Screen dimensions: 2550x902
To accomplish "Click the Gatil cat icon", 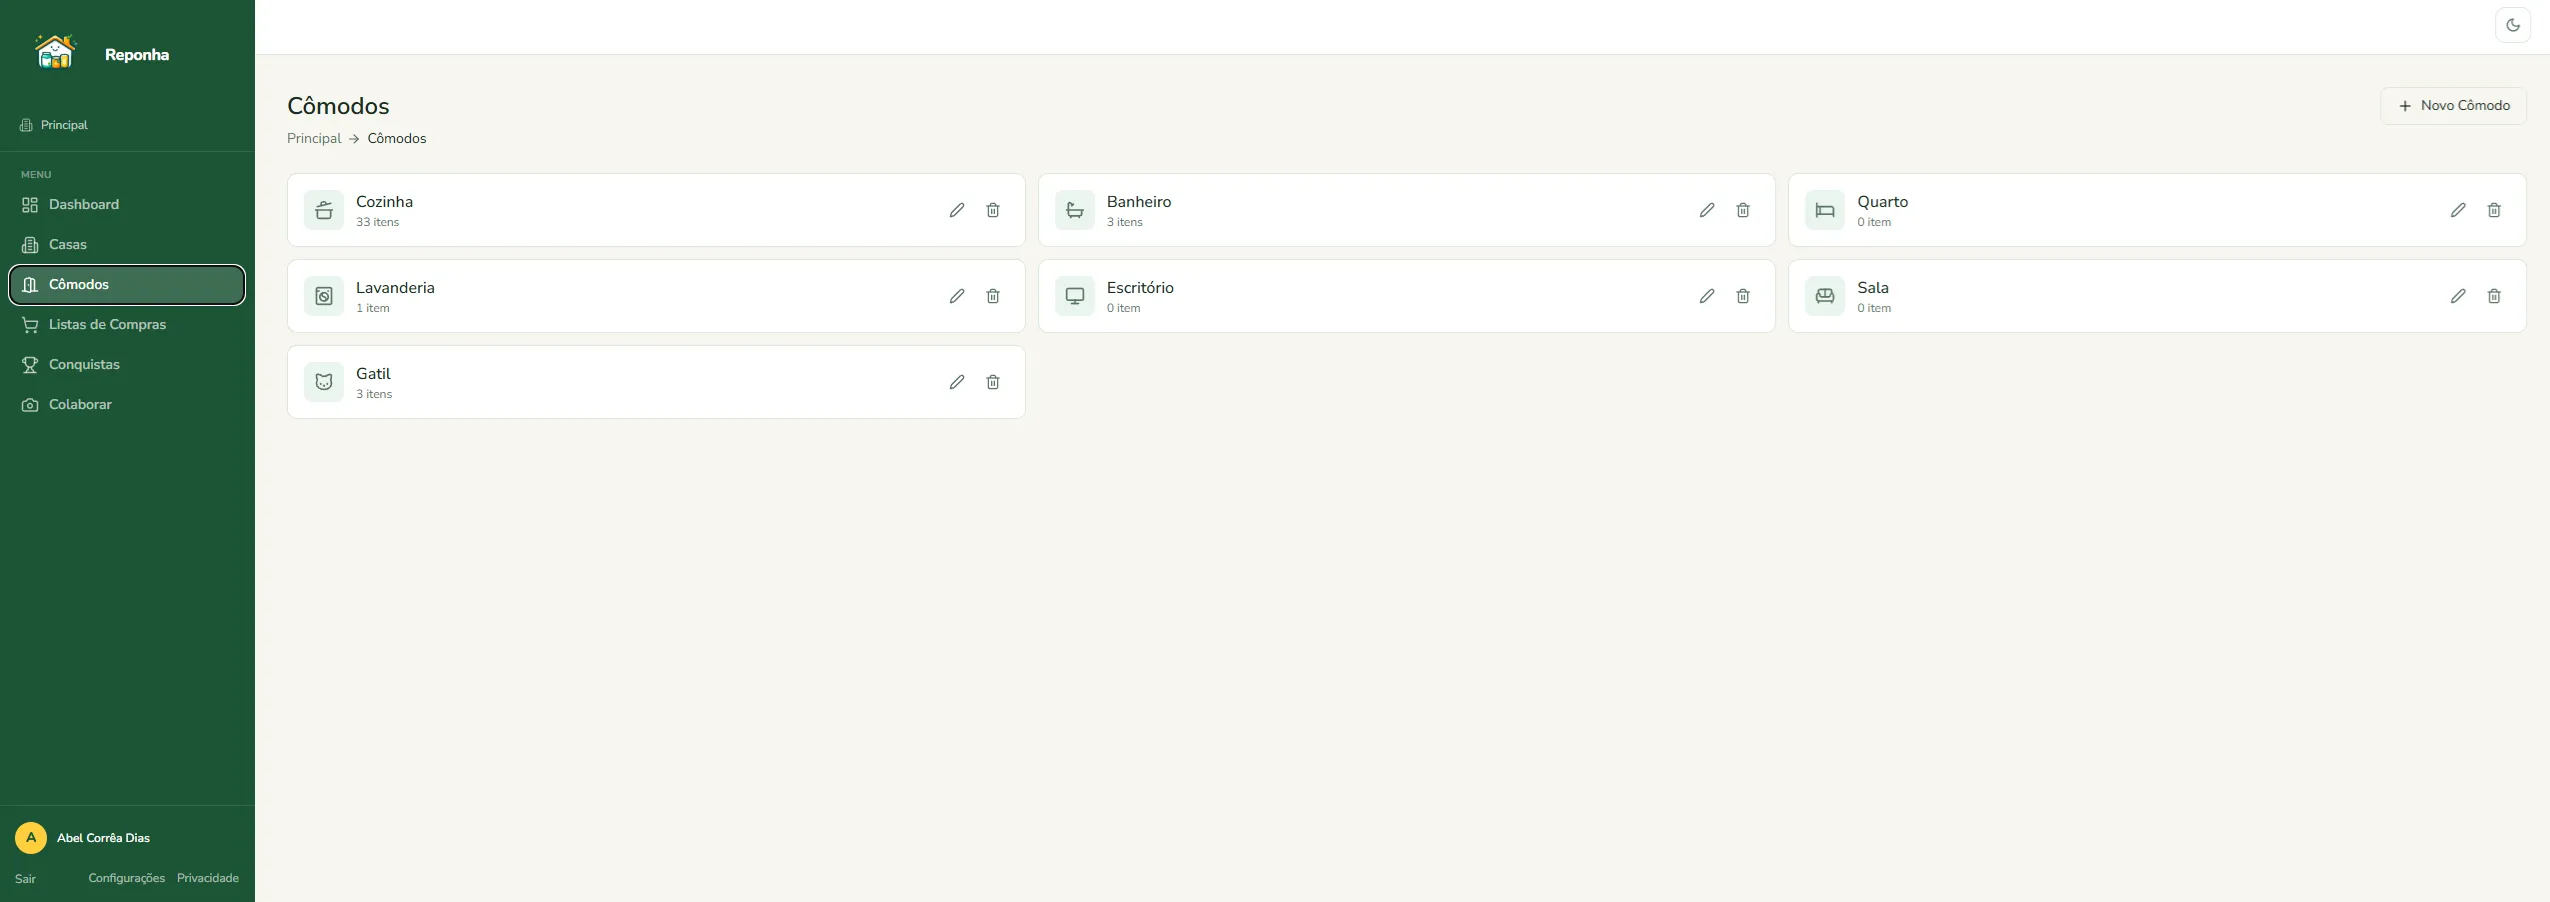I will pyautogui.click(x=324, y=382).
